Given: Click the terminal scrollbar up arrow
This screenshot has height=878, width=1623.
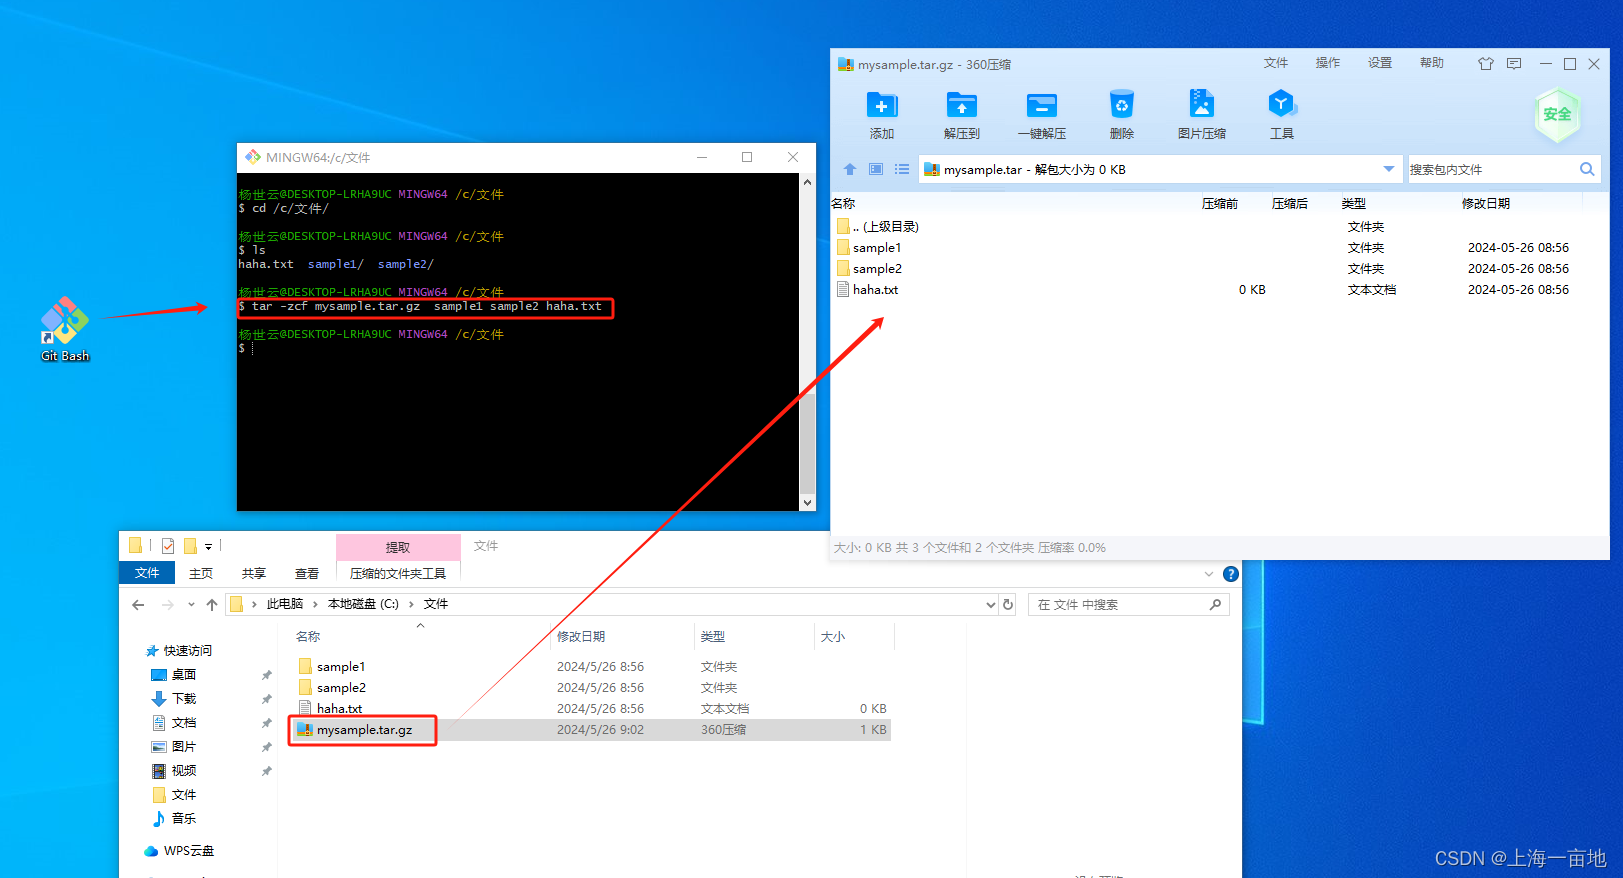Looking at the screenshot, I should 807,182.
